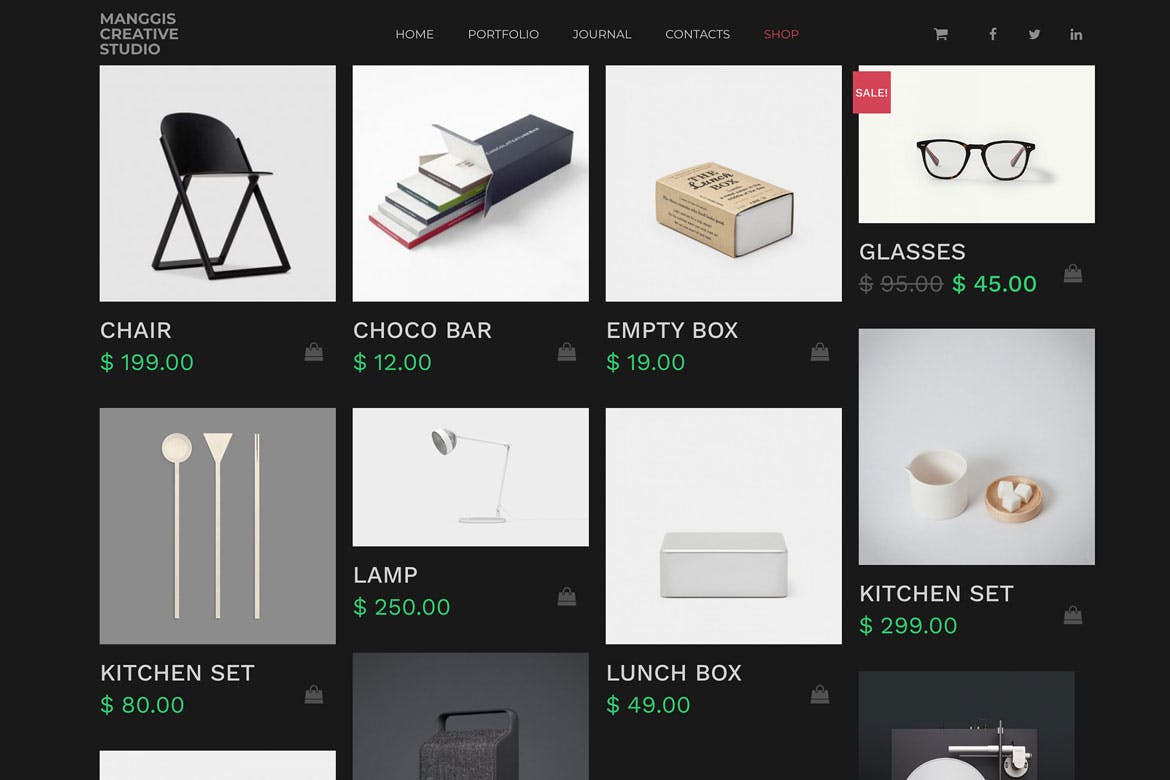Go to the Home menu item
Image resolution: width=1170 pixels, height=780 pixels.
pos(414,34)
